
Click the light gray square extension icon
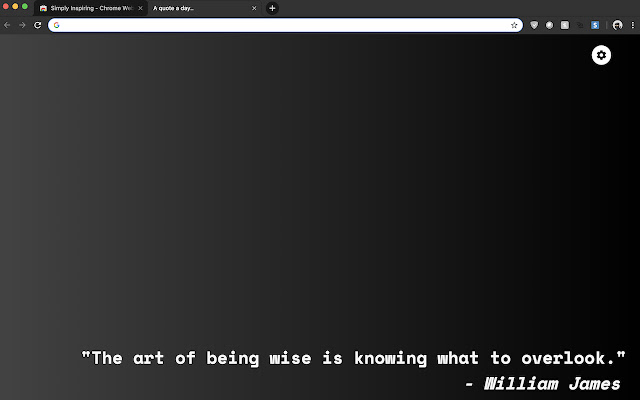click(565, 25)
